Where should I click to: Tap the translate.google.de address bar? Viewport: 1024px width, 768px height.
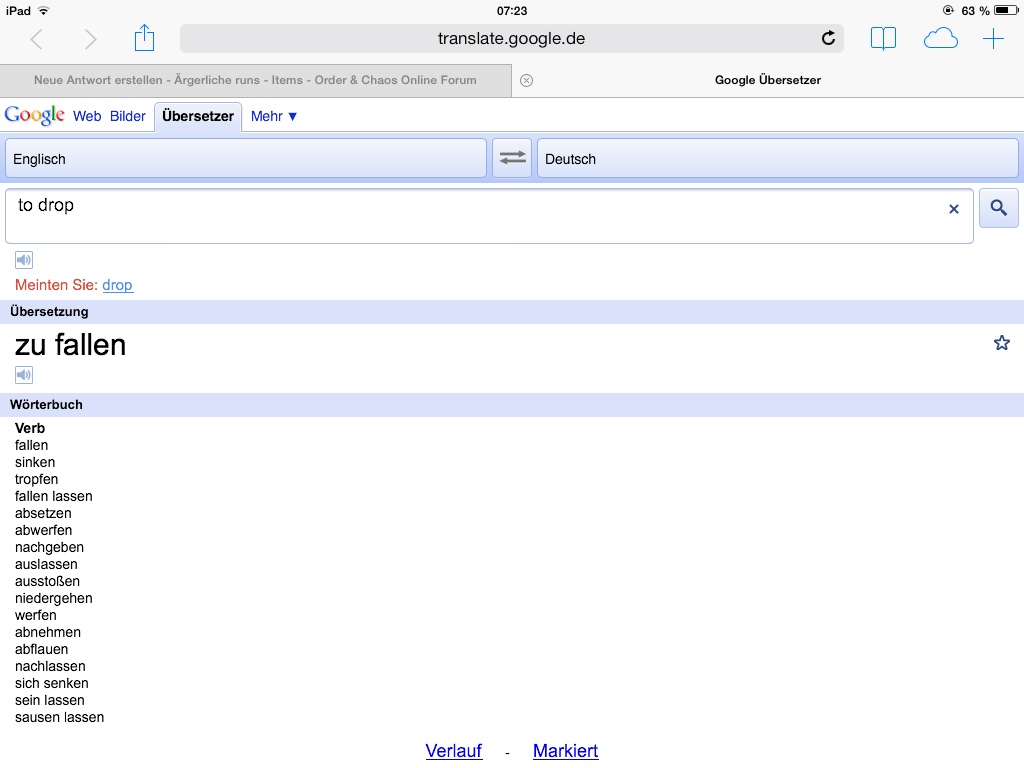coord(511,39)
